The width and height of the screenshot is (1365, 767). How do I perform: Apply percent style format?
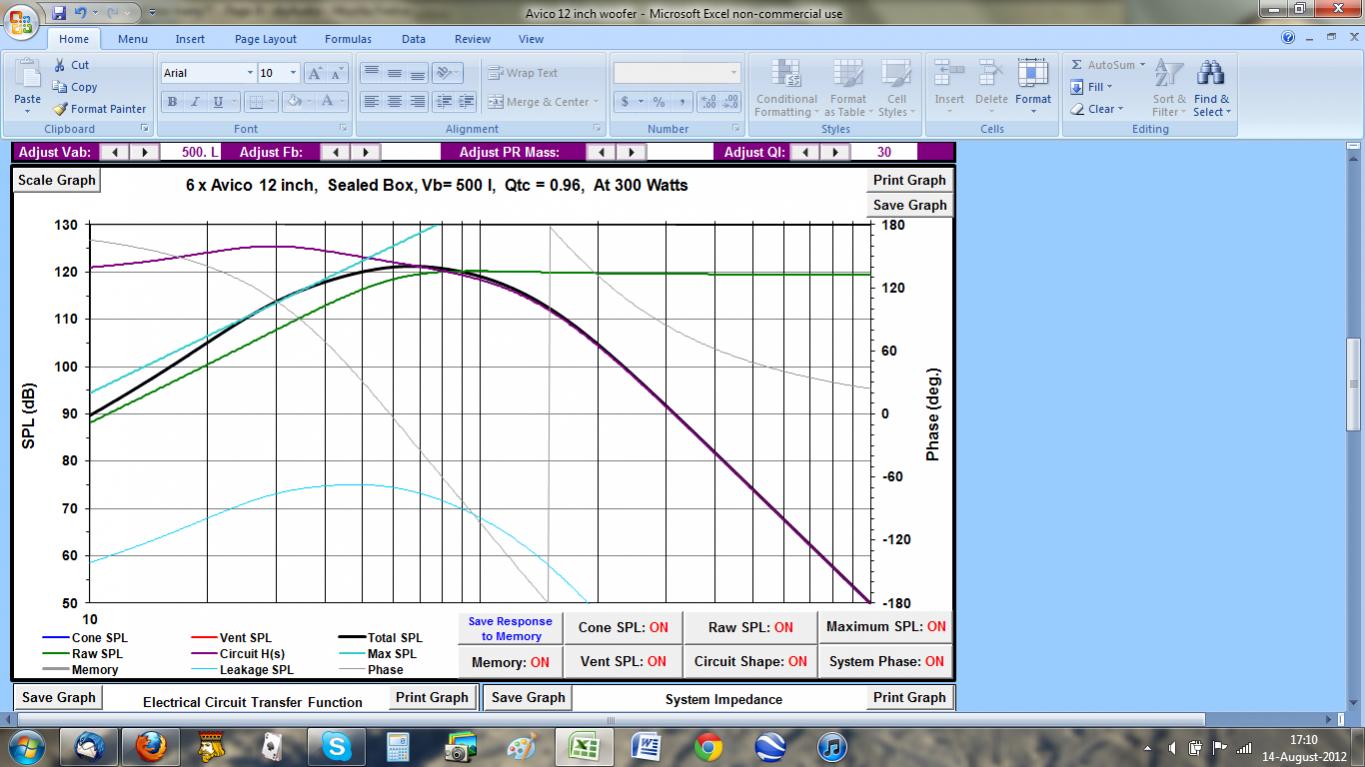pos(659,102)
